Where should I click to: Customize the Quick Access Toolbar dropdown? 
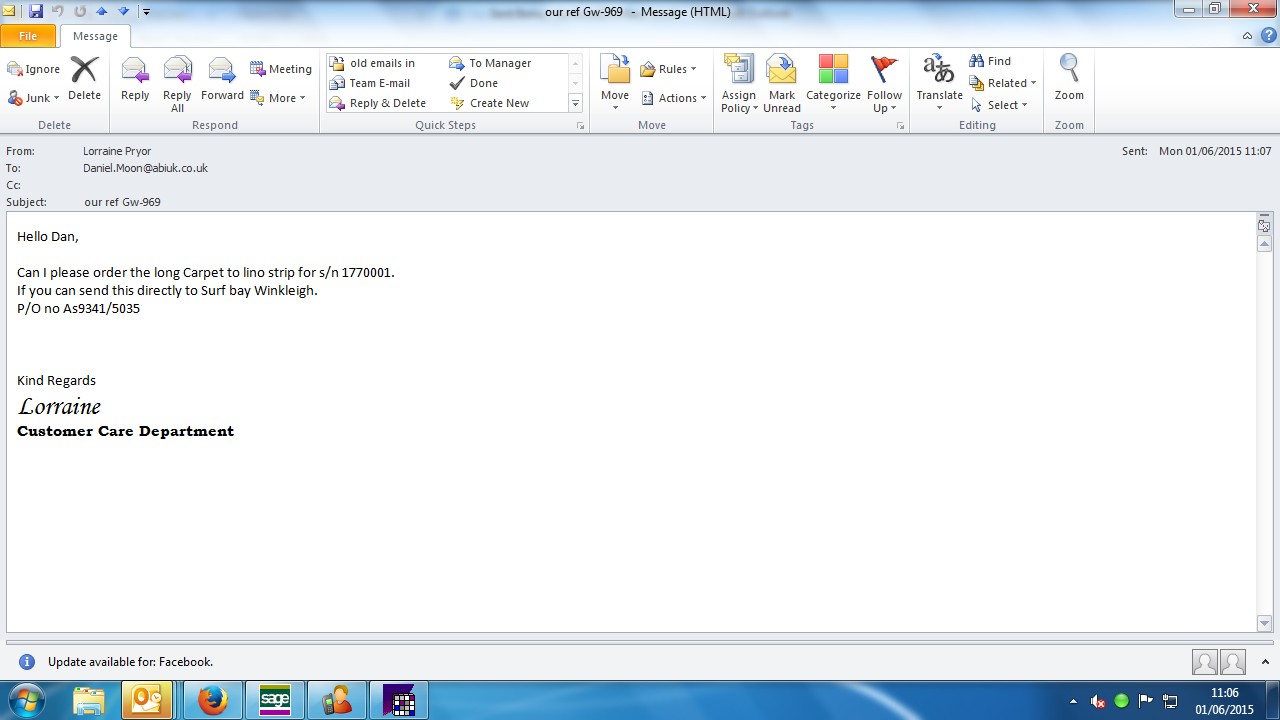146,12
